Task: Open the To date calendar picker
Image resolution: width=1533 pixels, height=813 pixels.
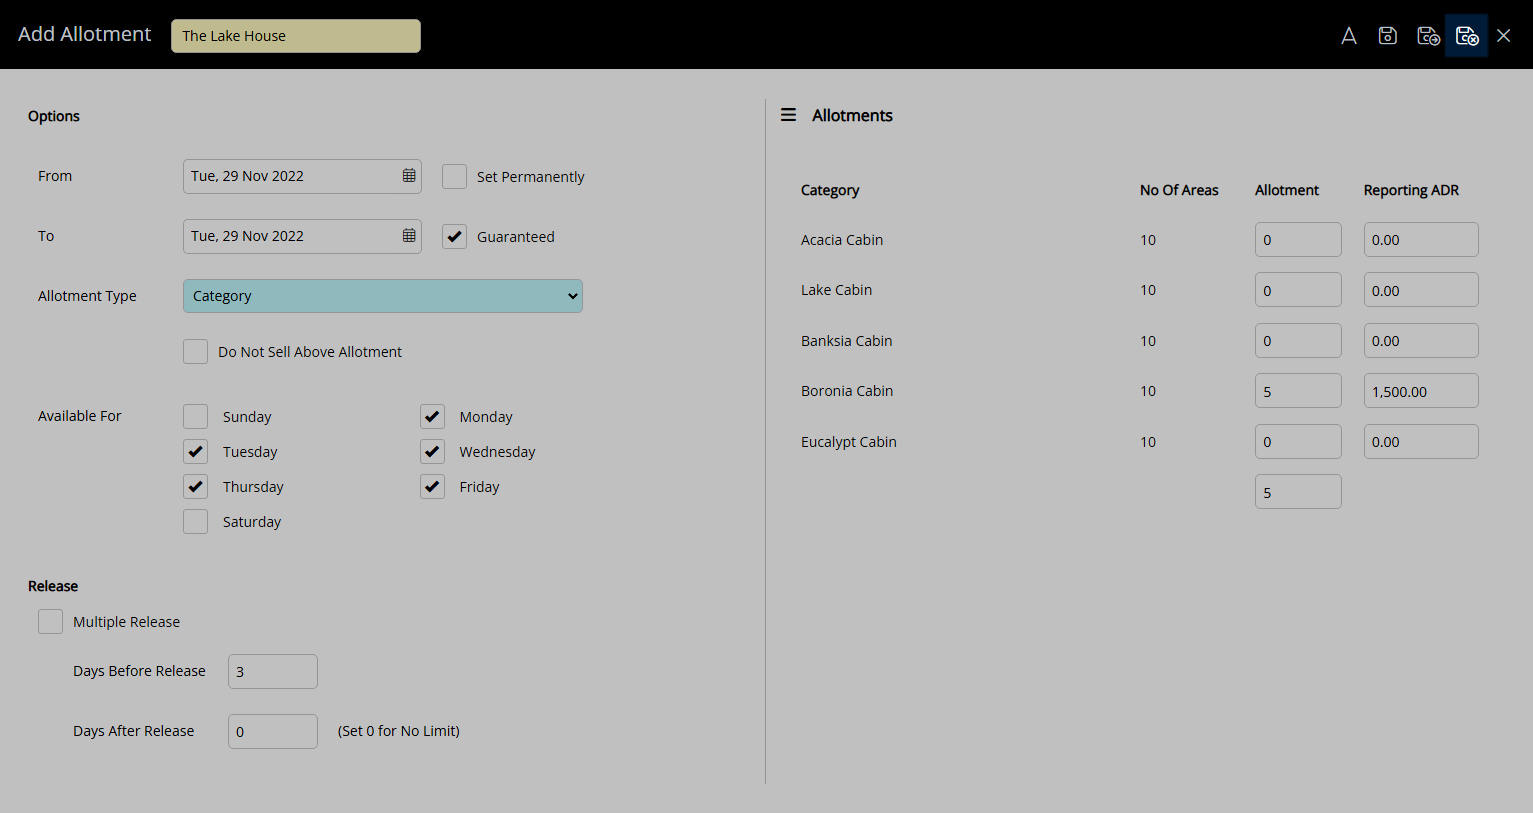Action: point(409,236)
